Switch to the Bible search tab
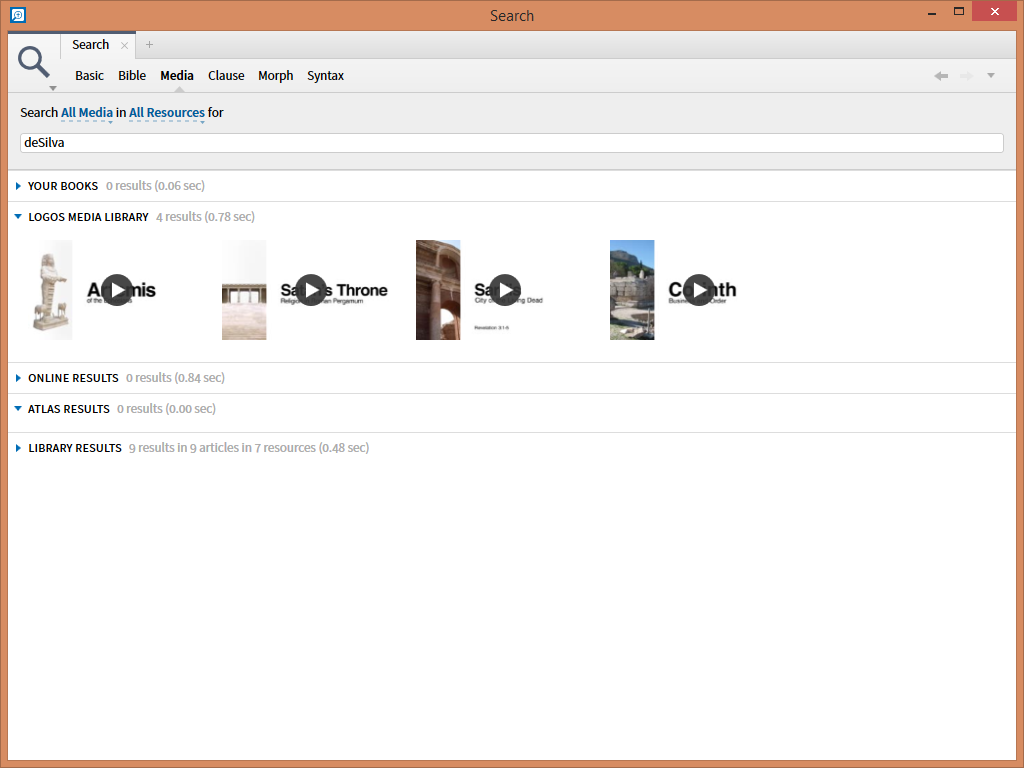The height and width of the screenshot is (768, 1024). pyautogui.click(x=131, y=75)
